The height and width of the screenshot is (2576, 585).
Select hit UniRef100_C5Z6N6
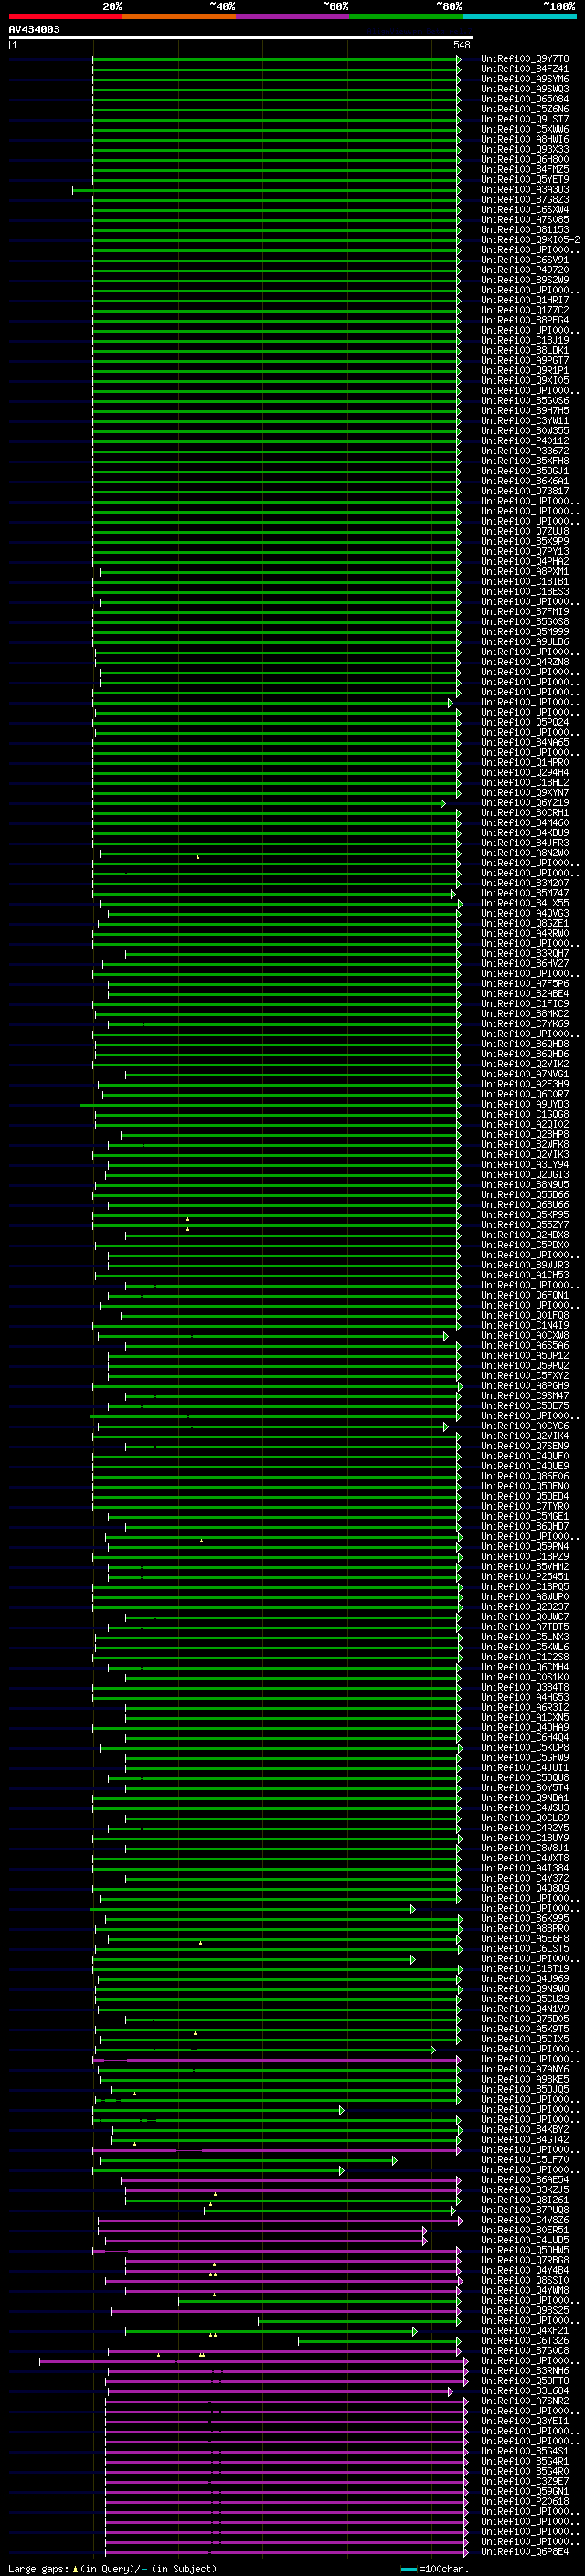(525, 109)
